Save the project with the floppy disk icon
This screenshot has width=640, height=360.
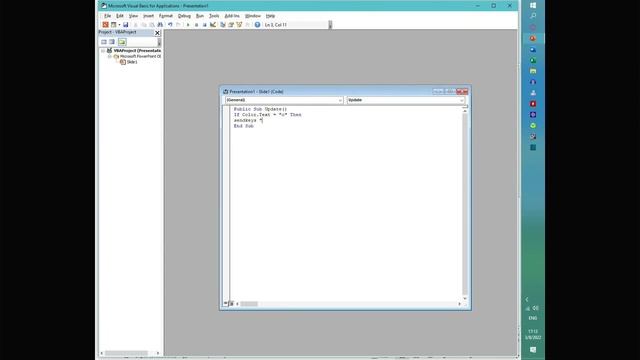tap(126, 25)
